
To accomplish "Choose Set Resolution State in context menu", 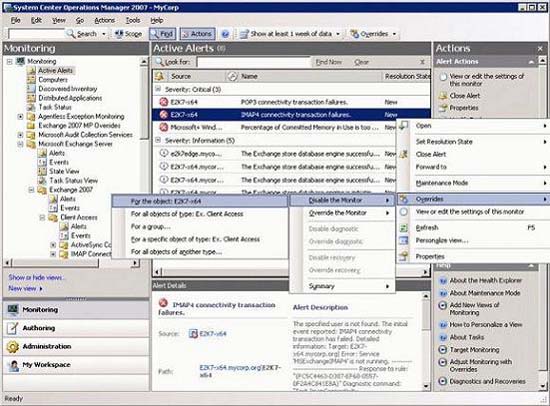I will pos(474,142).
